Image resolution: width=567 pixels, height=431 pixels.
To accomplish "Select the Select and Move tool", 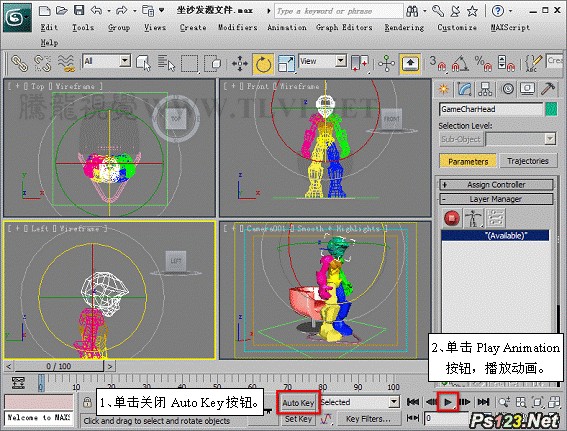I will (x=240, y=64).
